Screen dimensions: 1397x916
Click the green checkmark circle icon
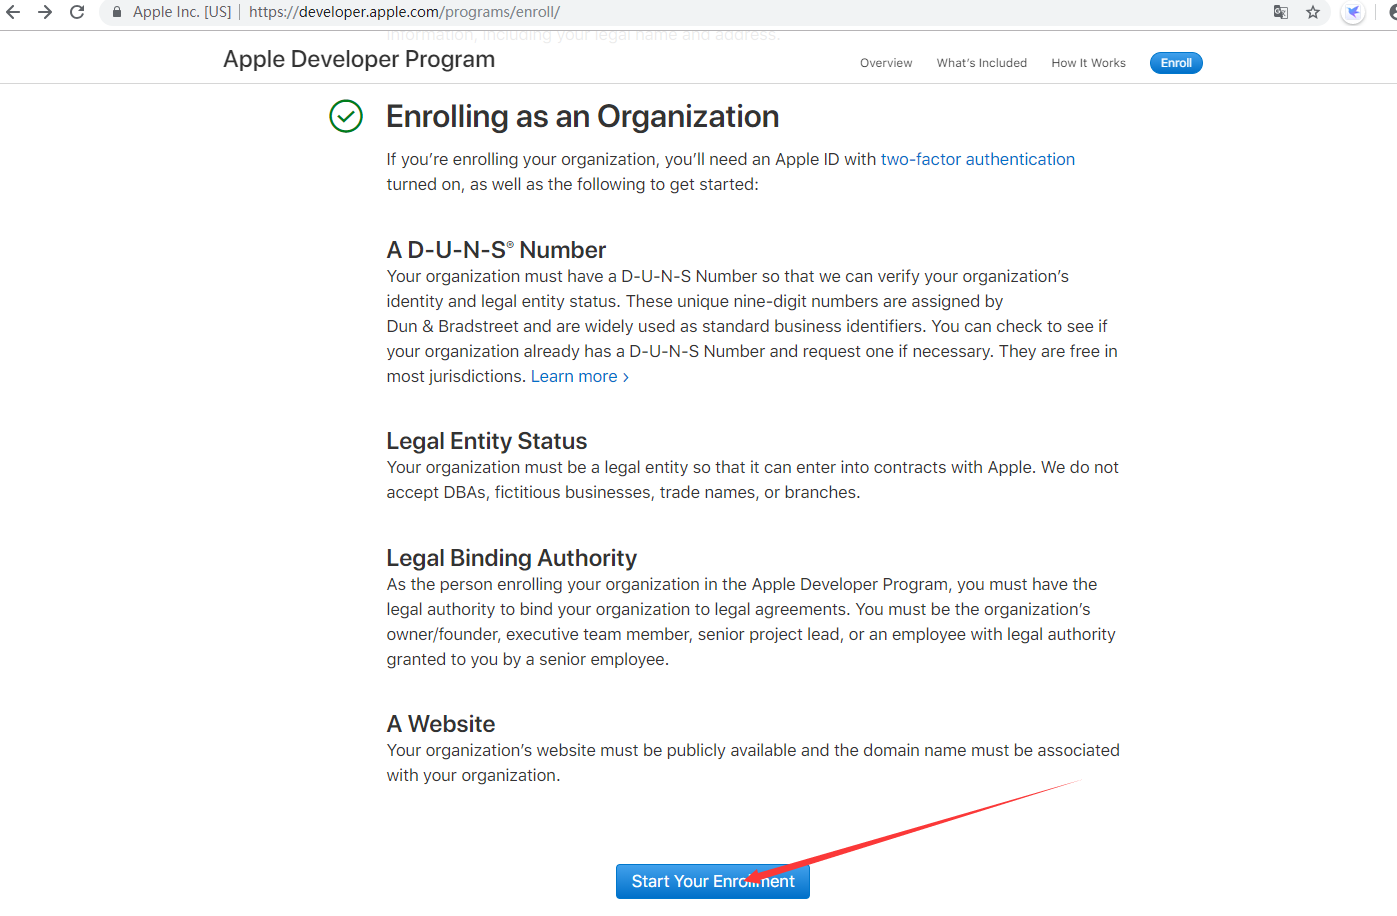click(346, 116)
